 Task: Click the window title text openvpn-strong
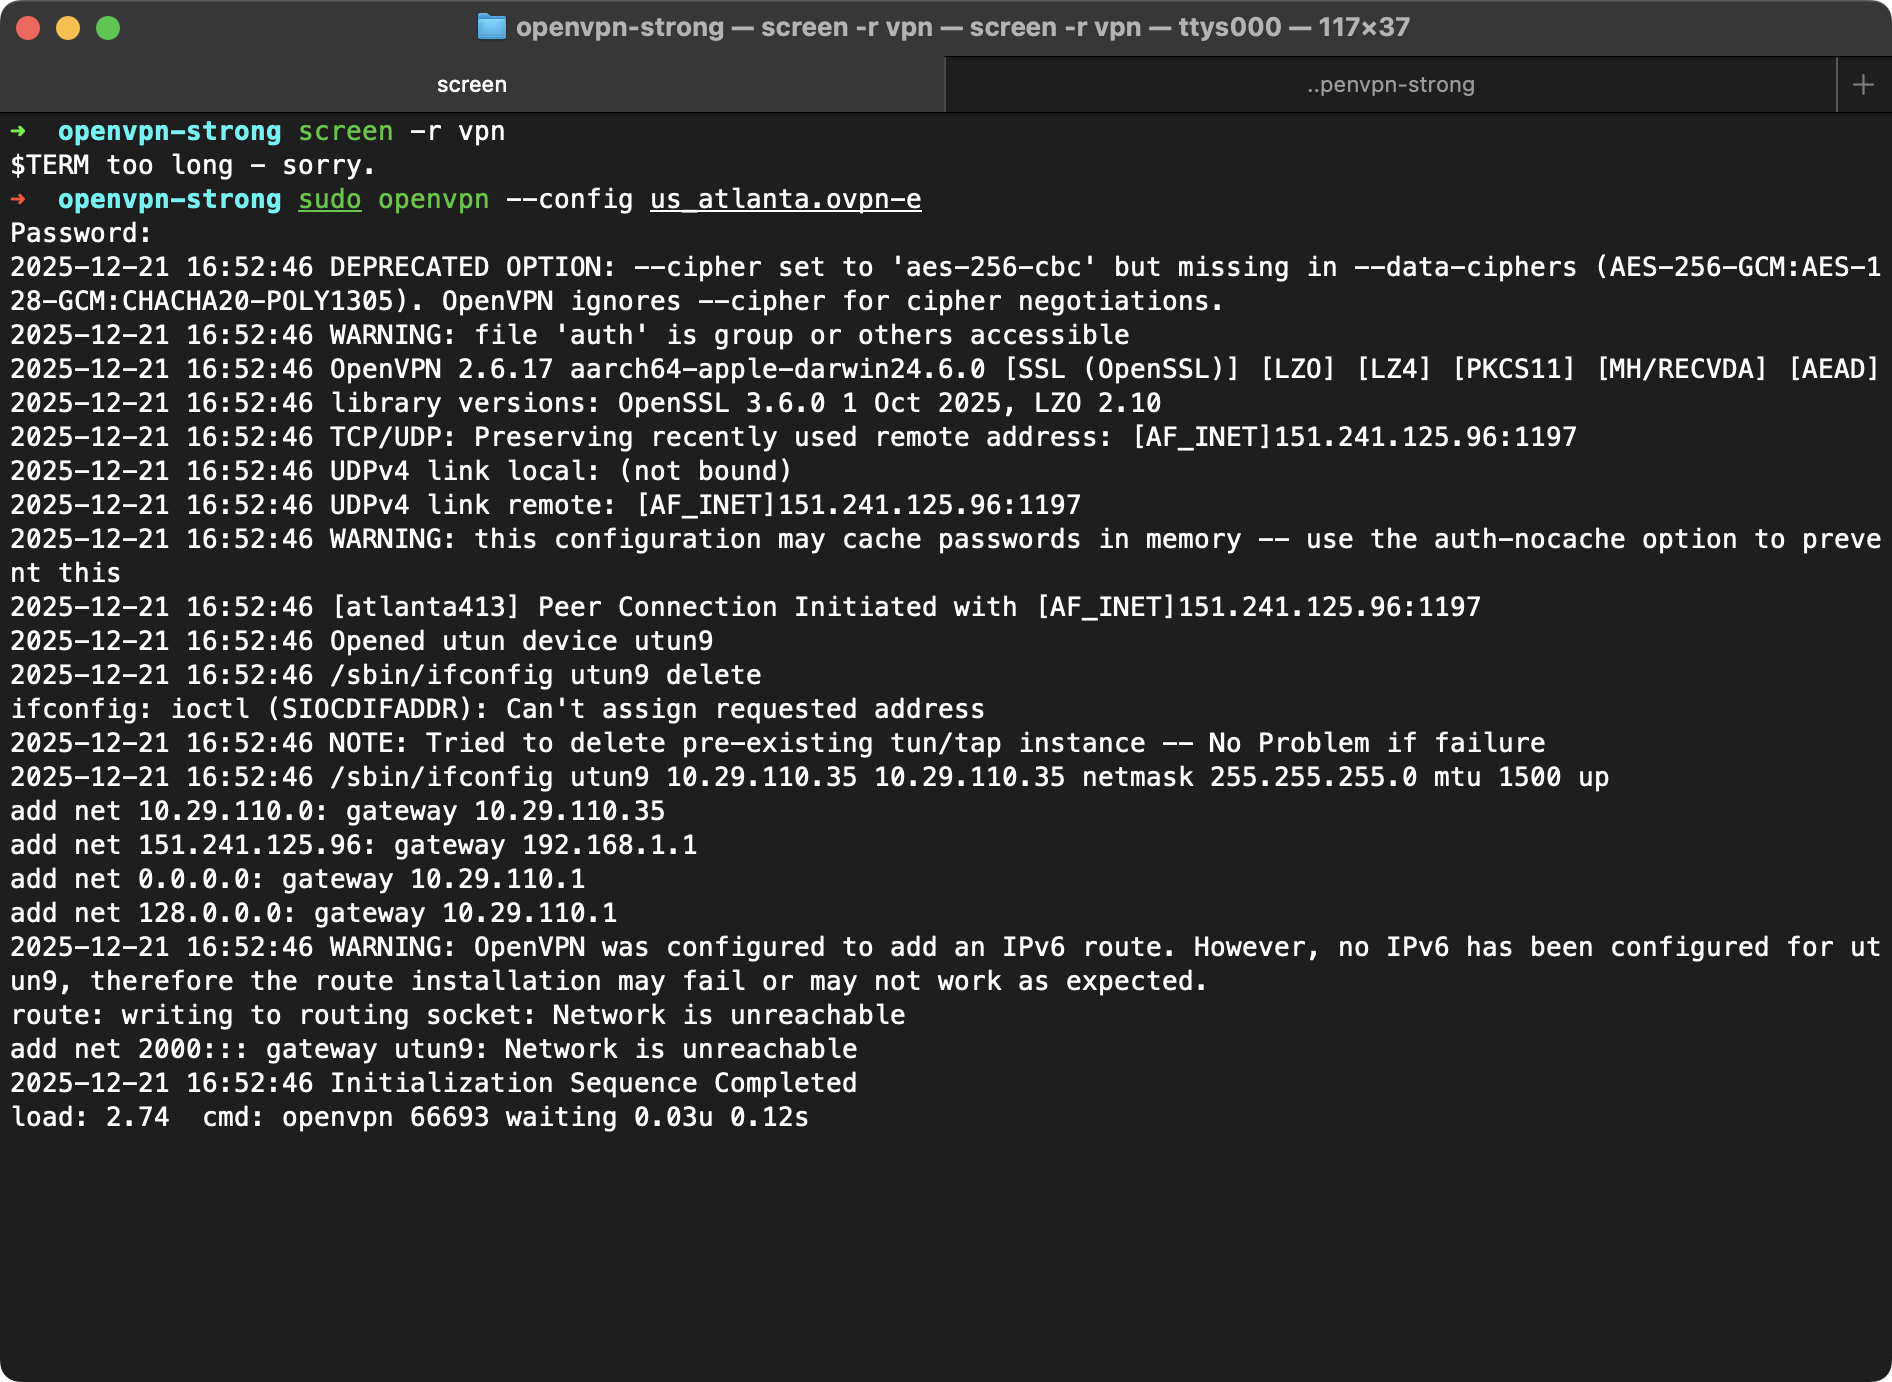(619, 27)
